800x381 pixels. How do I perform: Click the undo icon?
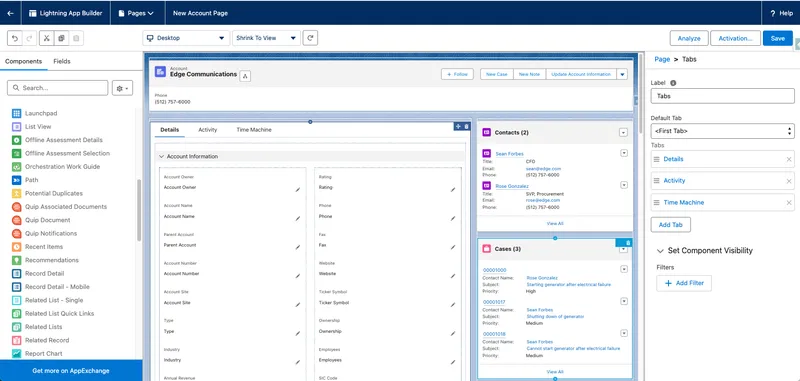tap(15, 38)
